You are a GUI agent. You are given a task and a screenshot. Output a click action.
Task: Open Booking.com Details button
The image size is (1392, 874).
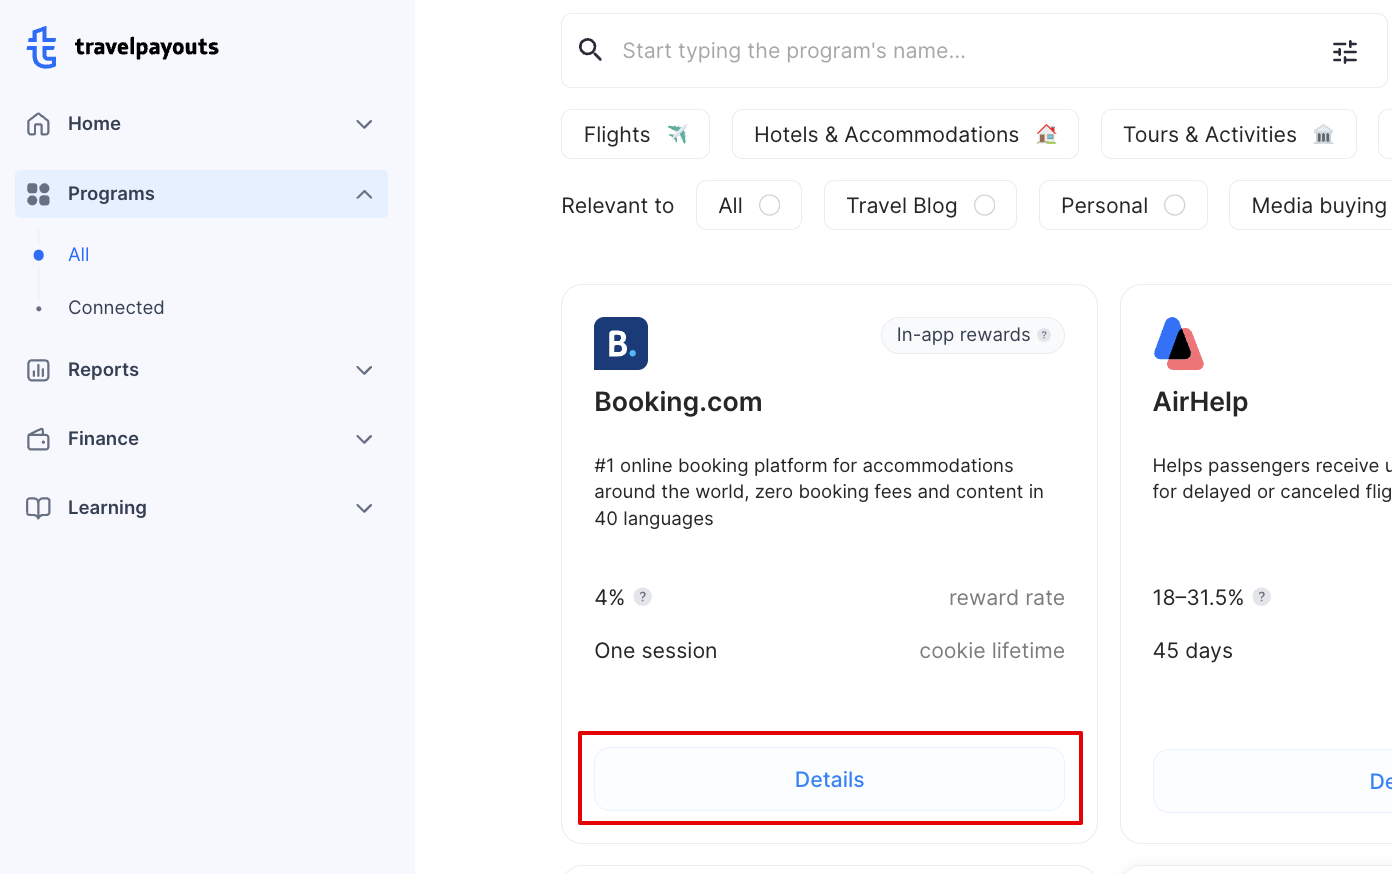pyautogui.click(x=829, y=779)
